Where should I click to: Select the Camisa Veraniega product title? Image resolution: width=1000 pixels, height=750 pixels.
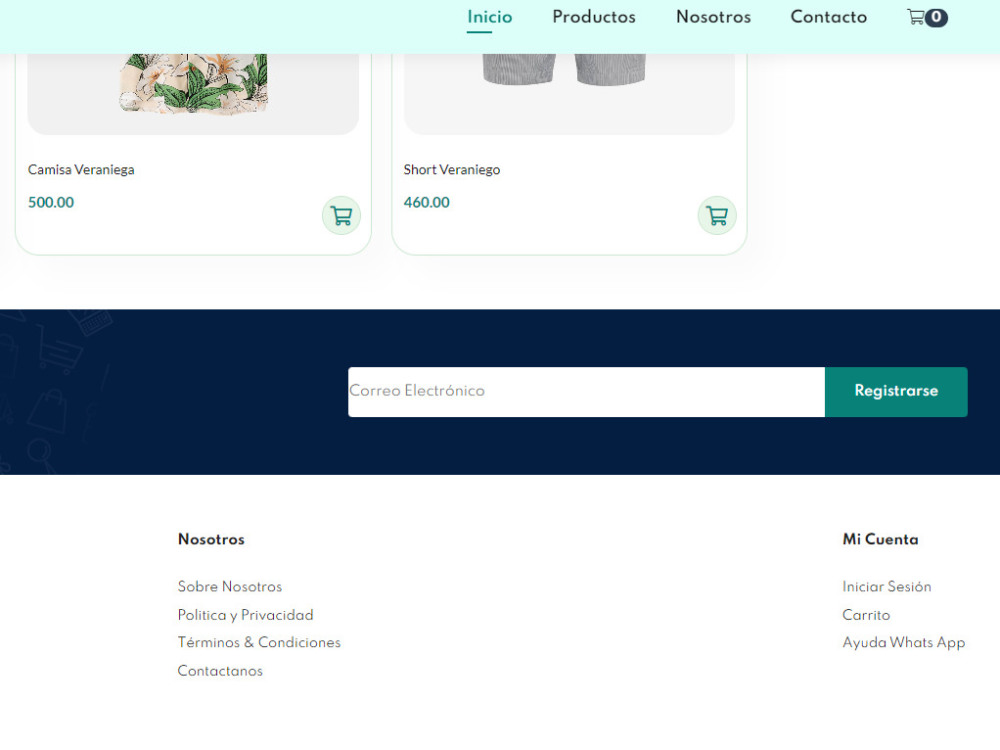[x=81, y=170]
